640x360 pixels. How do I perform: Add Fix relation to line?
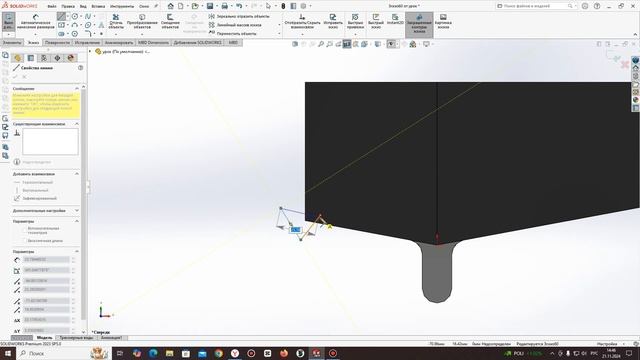pyautogui.click(x=35, y=198)
